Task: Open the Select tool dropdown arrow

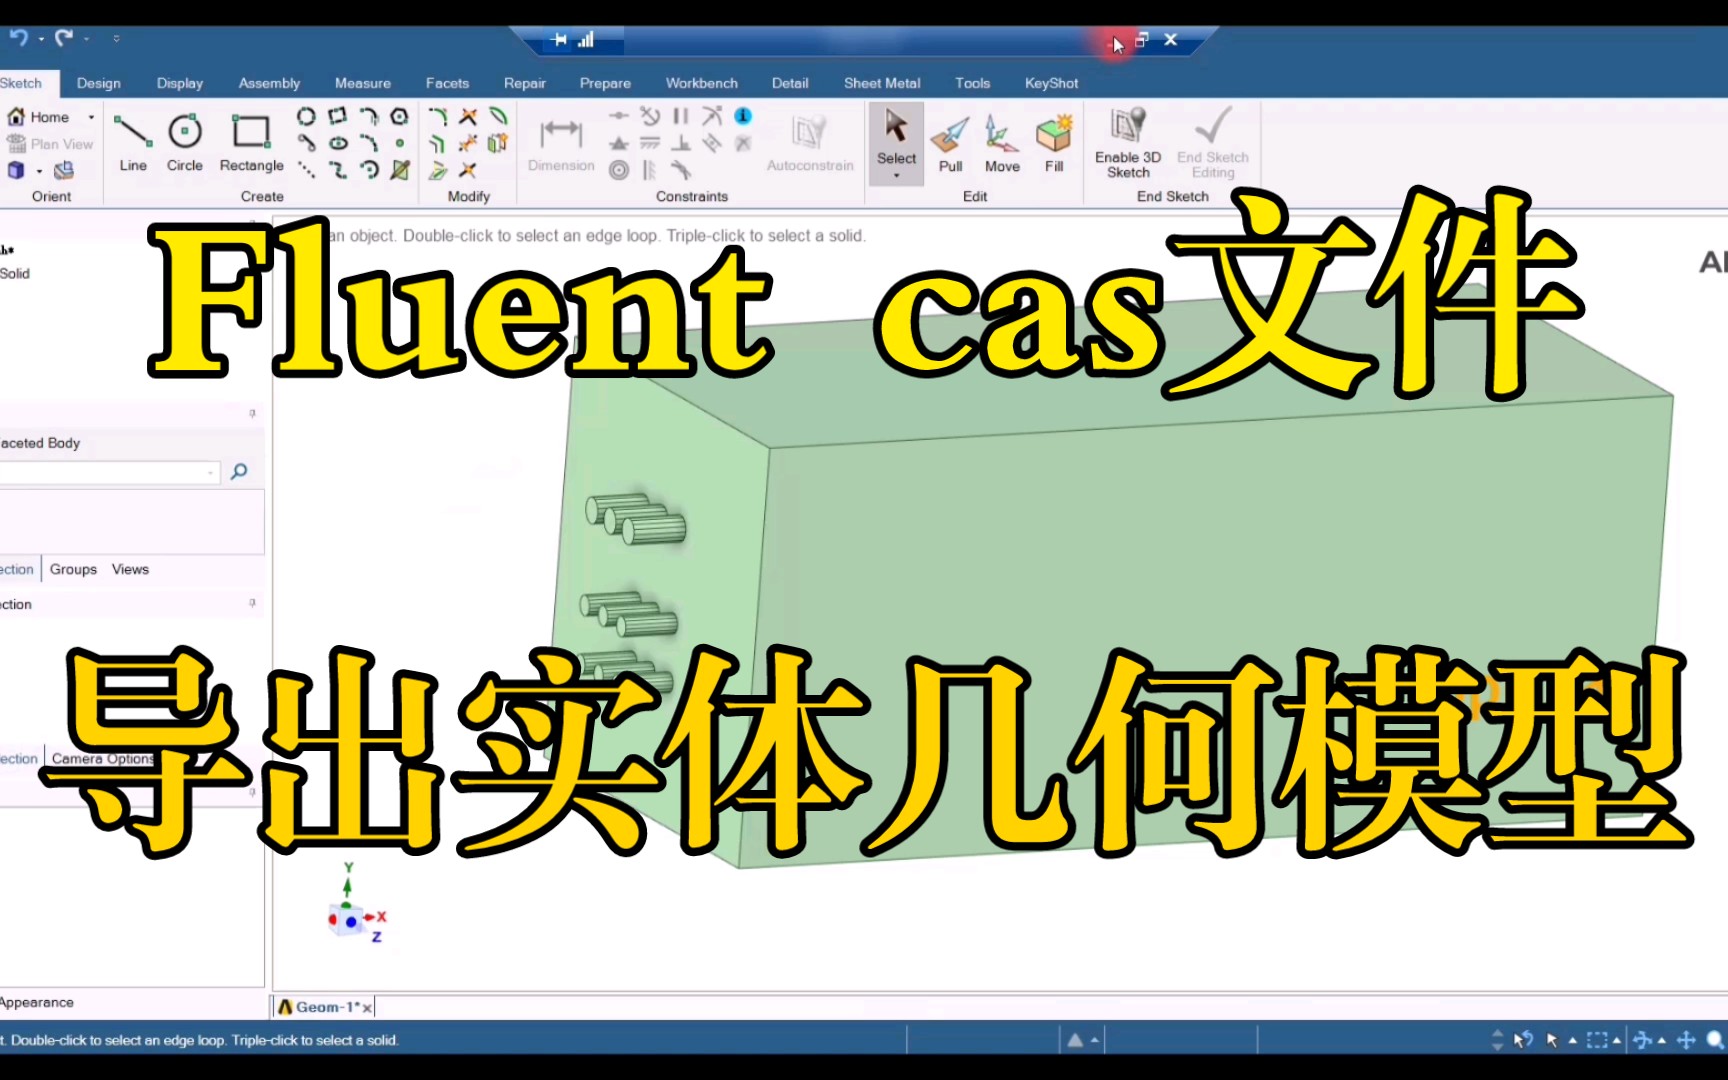Action: [895, 176]
